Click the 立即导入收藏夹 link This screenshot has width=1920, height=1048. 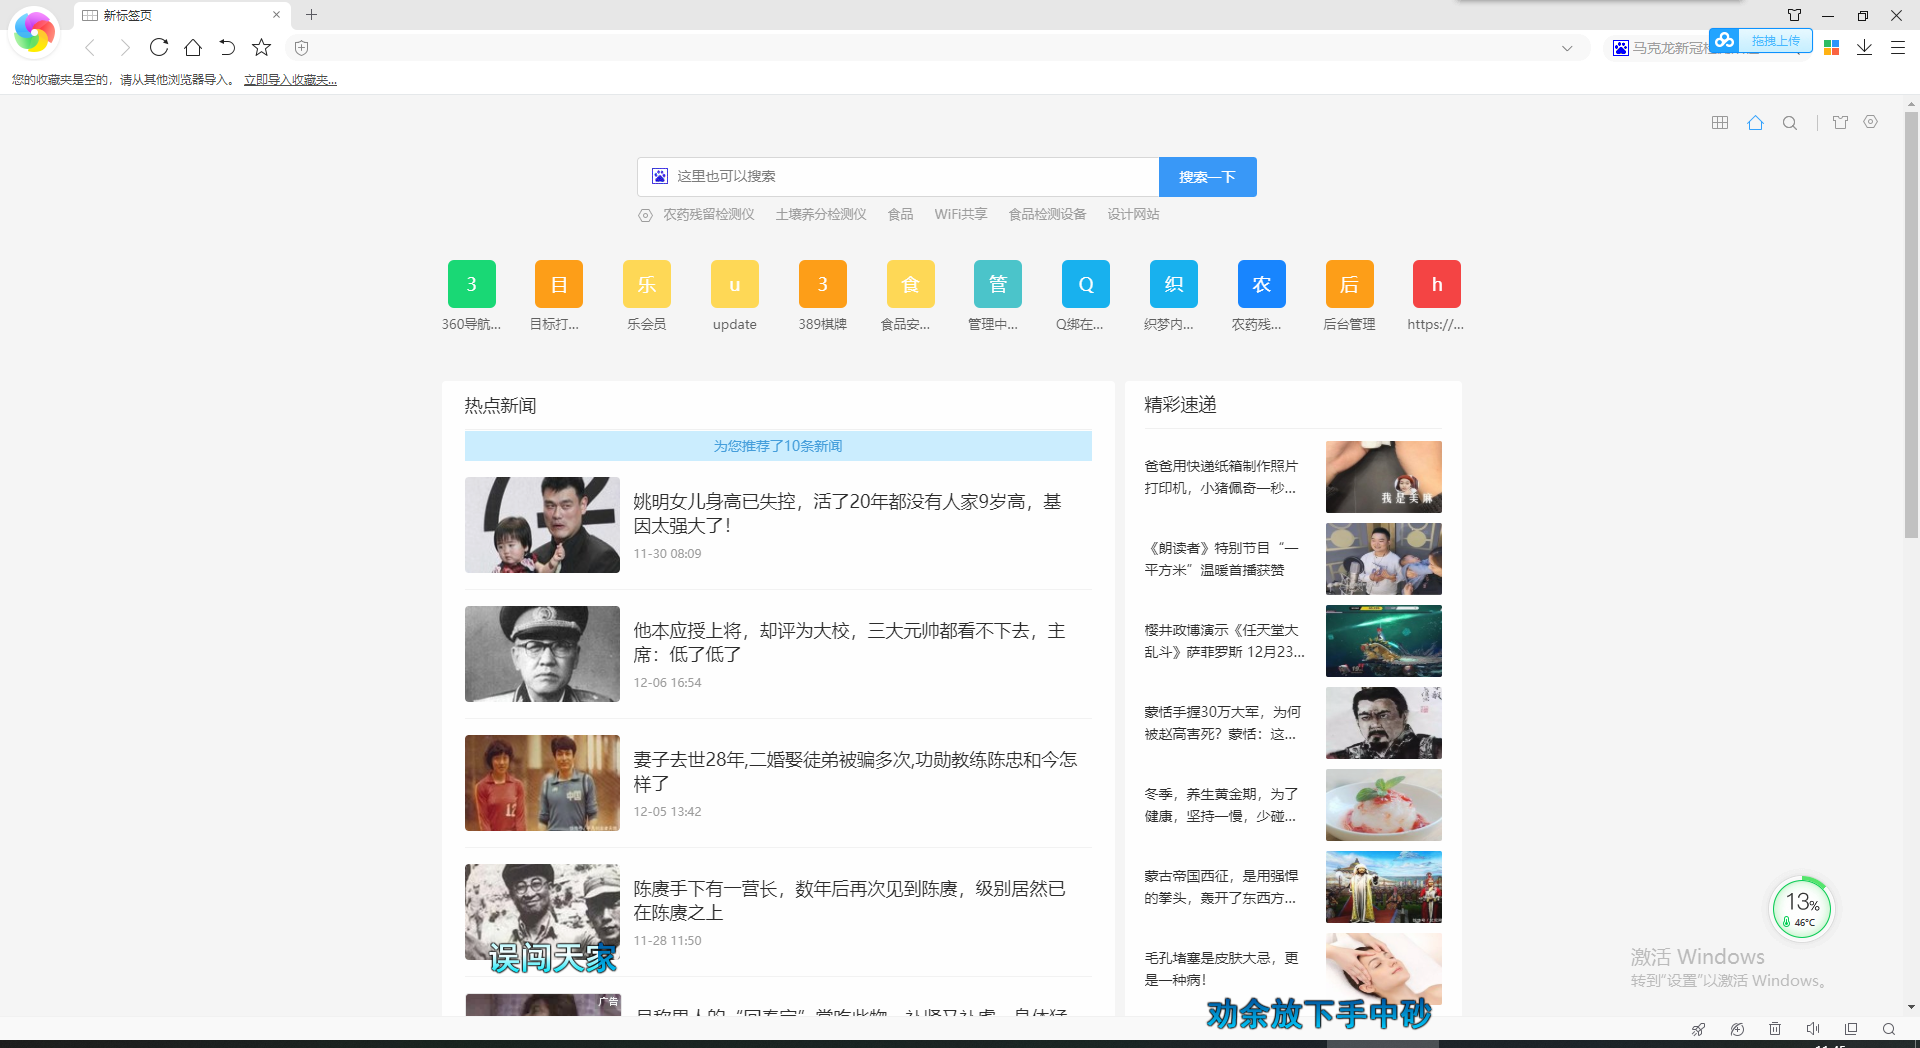coord(290,80)
